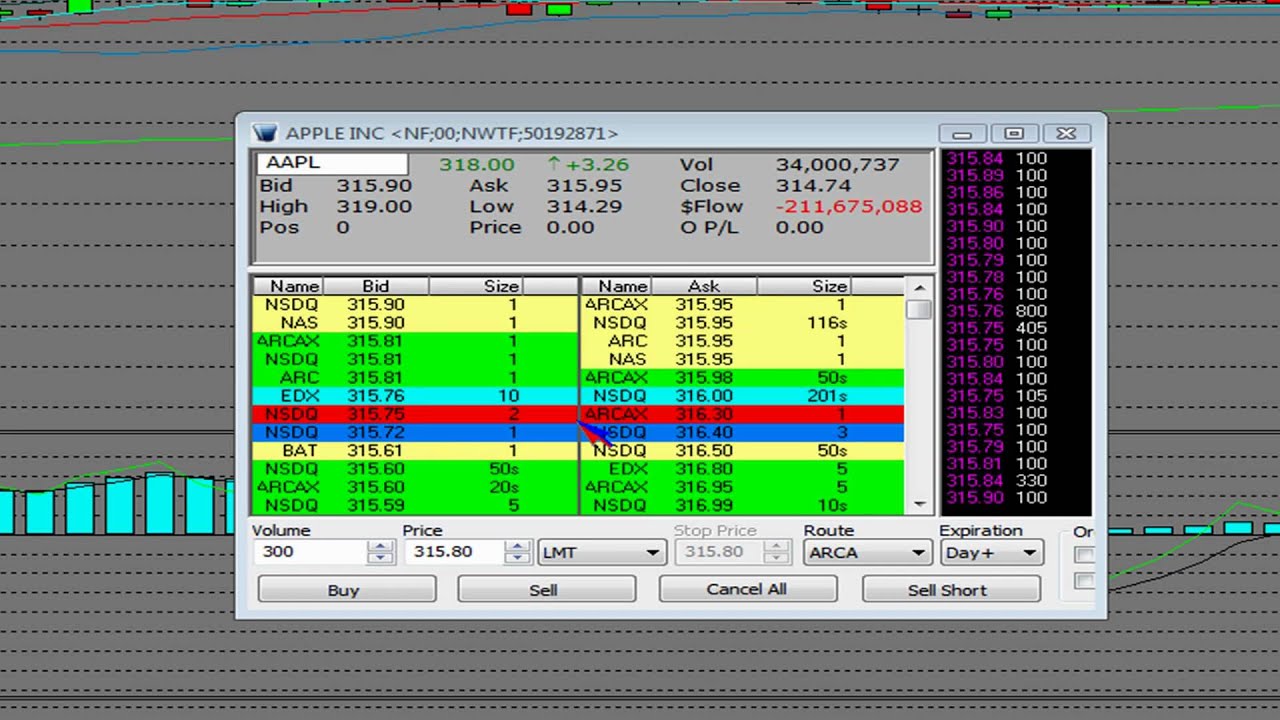Select the BAT 315.61 bid row
The height and width of the screenshot is (720, 1280).
415,451
